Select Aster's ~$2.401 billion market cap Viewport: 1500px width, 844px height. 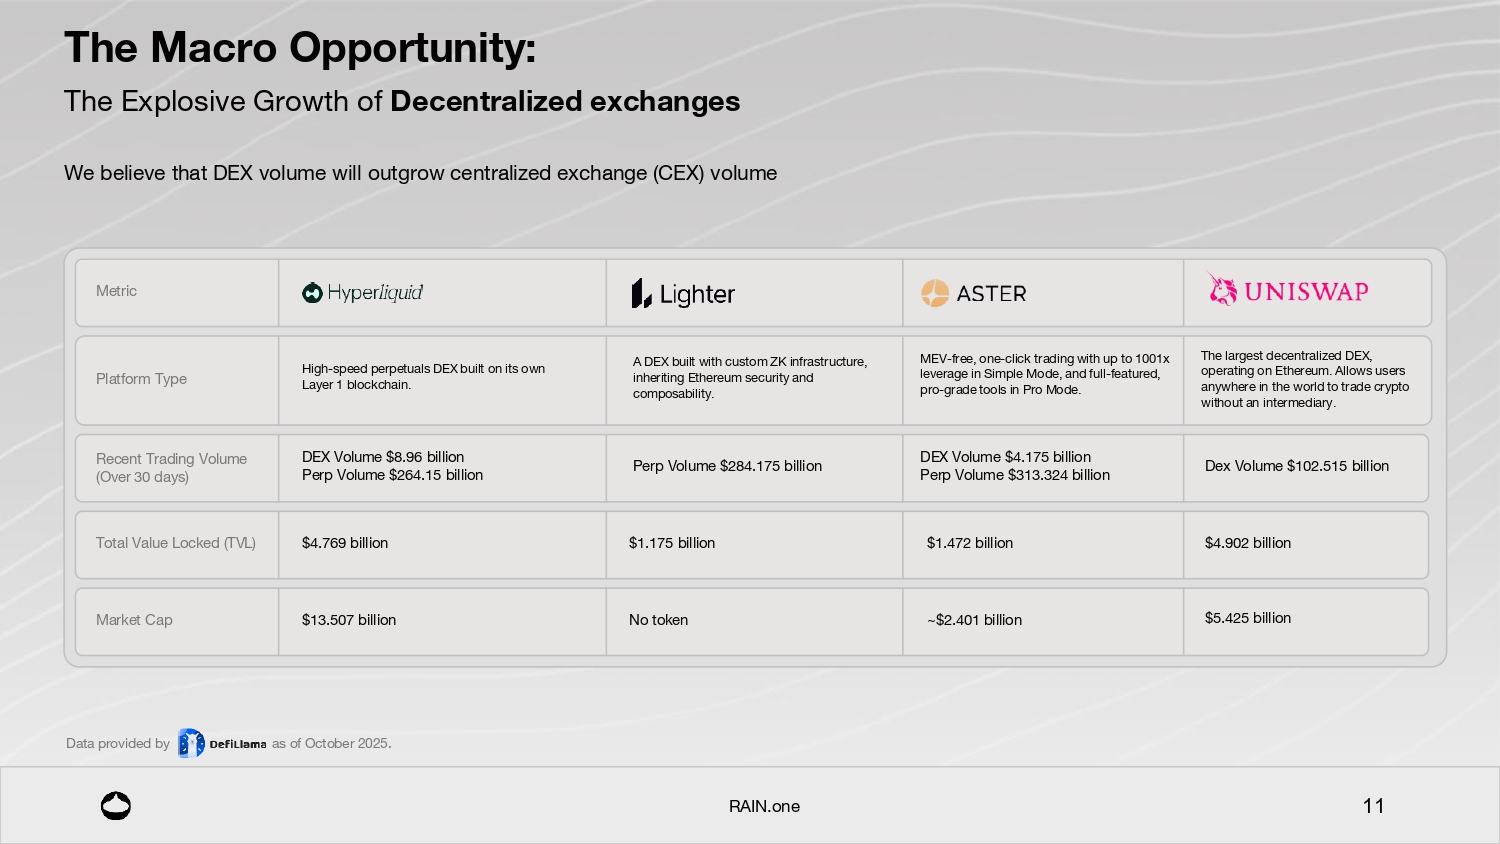coord(974,620)
